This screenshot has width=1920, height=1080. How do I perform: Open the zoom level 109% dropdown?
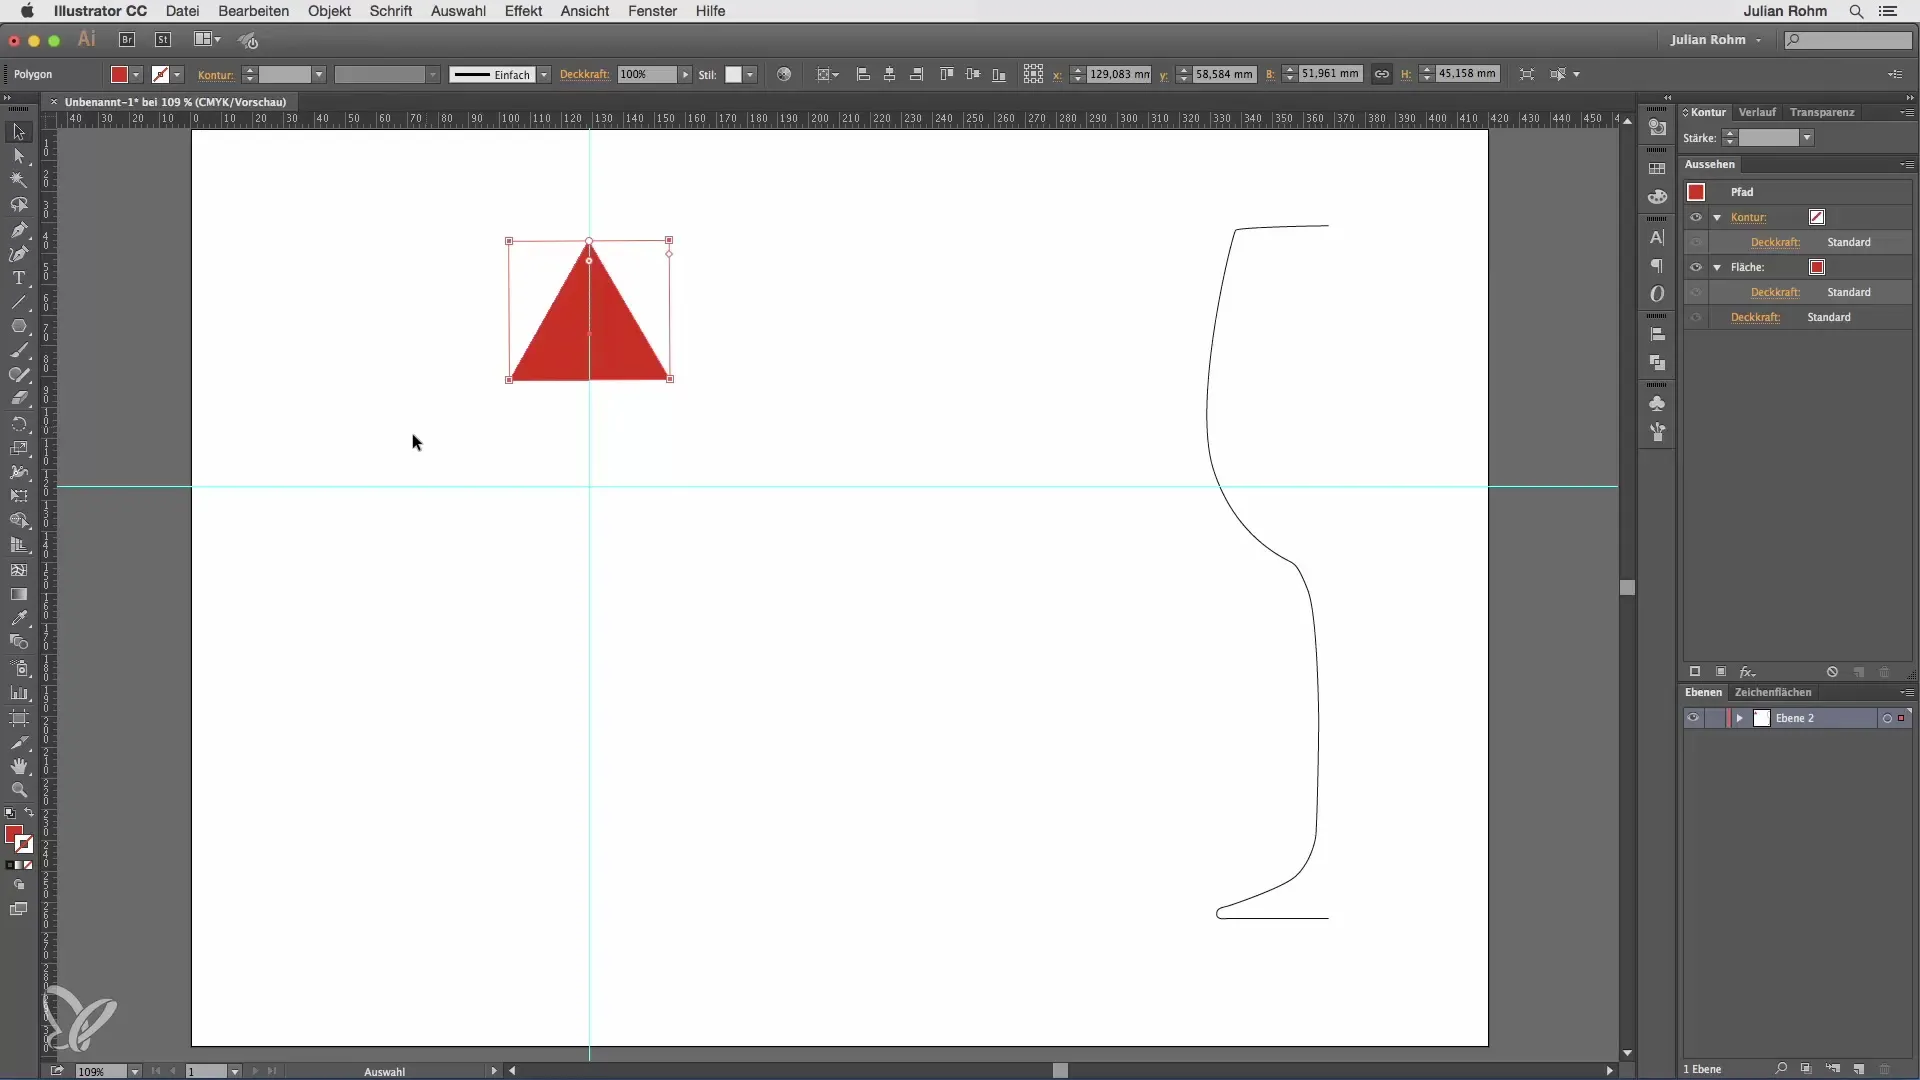click(x=134, y=1071)
